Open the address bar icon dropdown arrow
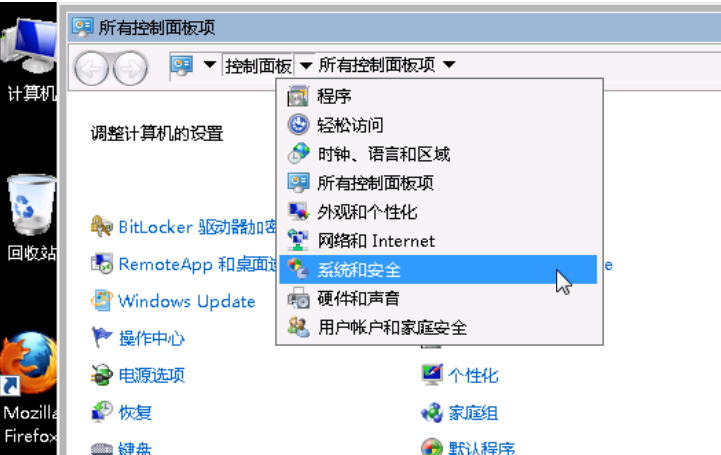The width and height of the screenshot is (721, 455). click(x=210, y=65)
